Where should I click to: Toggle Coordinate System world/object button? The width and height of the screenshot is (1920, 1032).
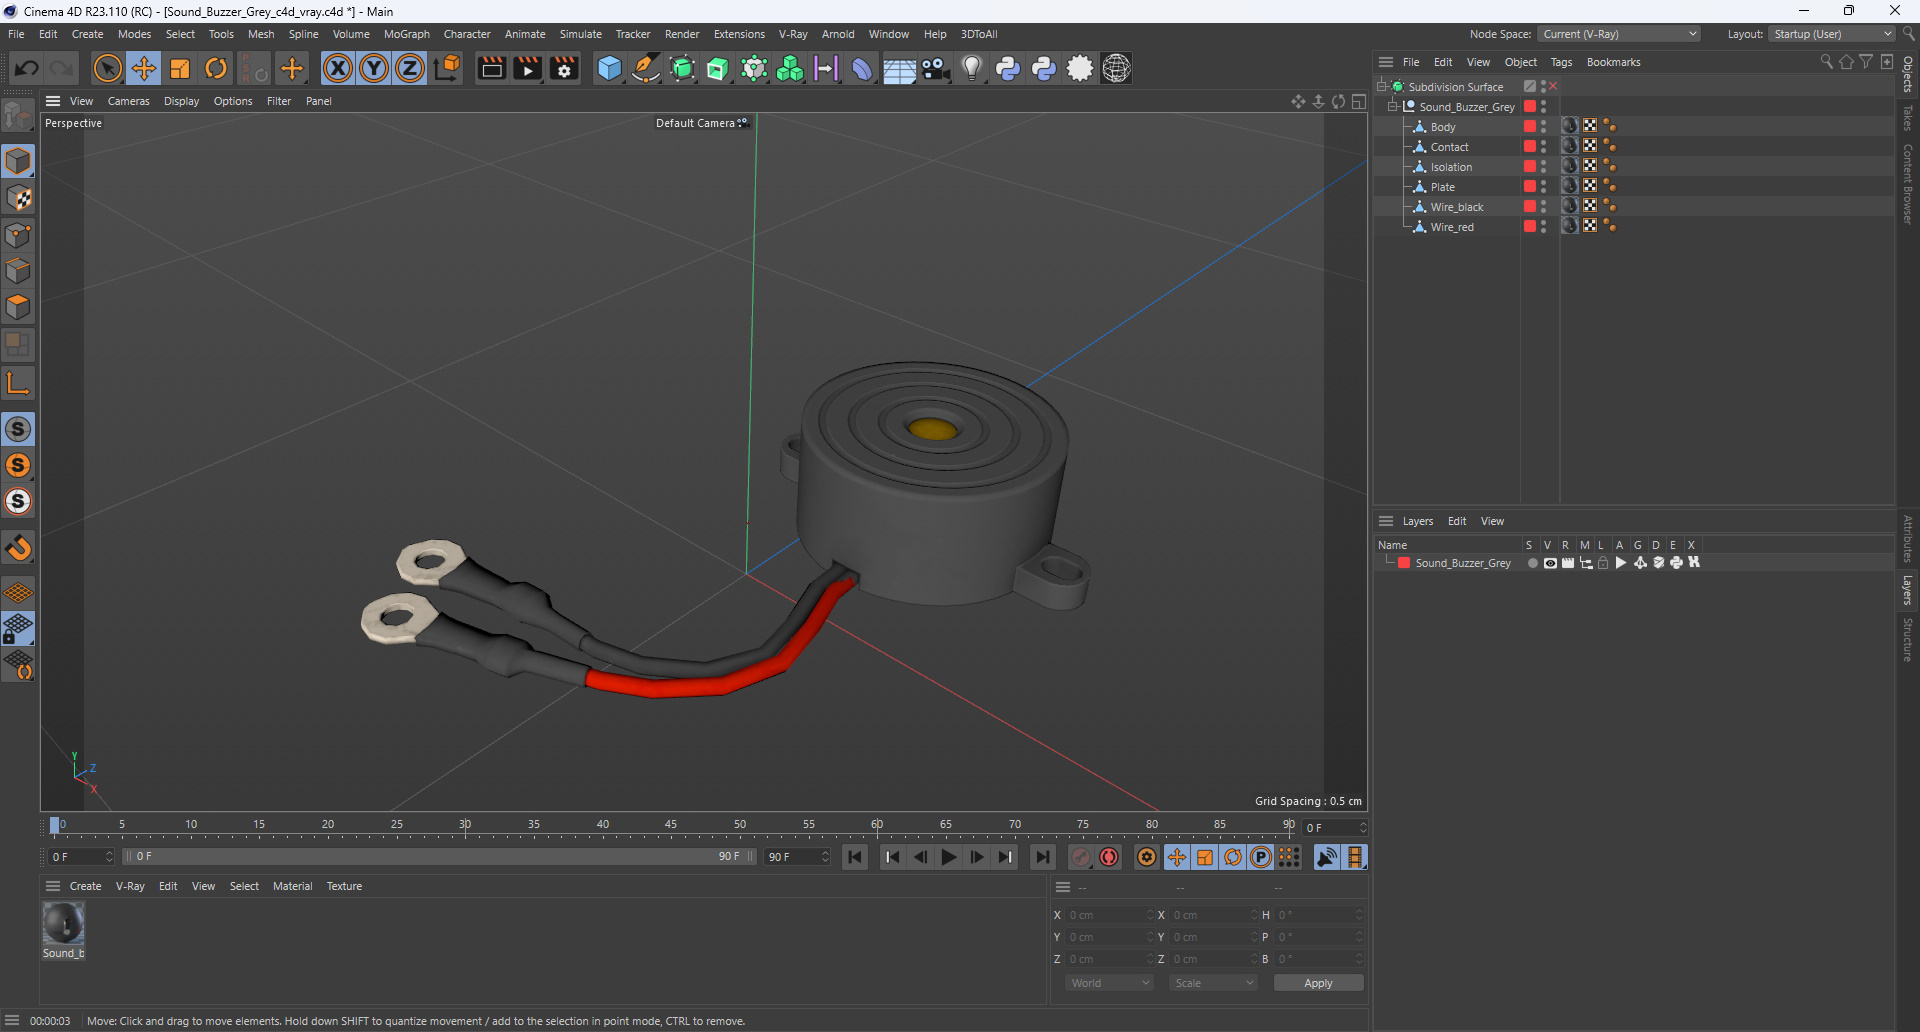[448, 68]
